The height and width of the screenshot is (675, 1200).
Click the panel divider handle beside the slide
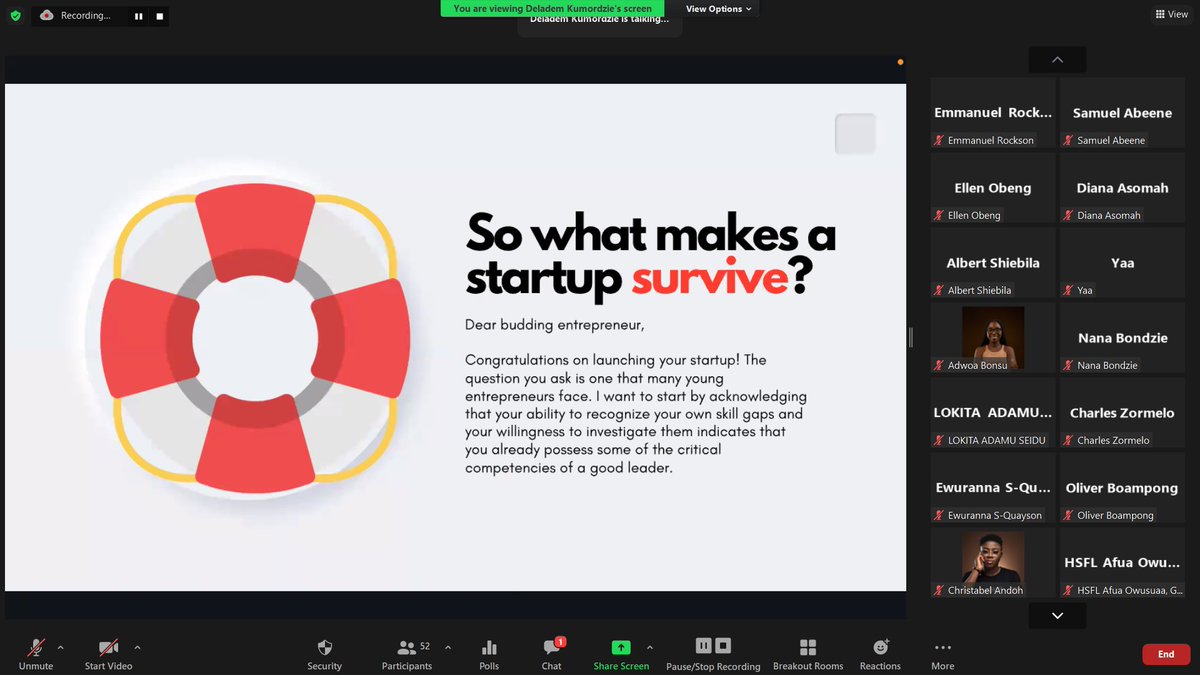pos(910,337)
